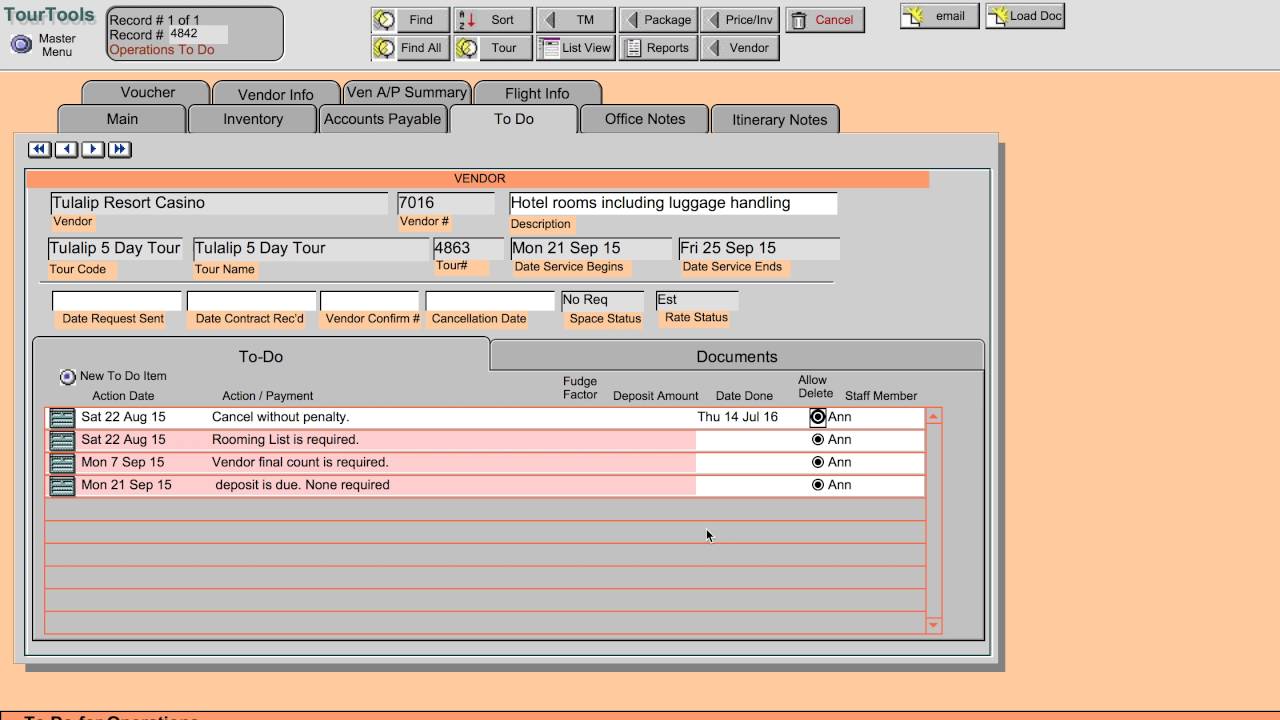The image size is (1280, 720).
Task: Open the Master Menu
Action: pos(44,45)
